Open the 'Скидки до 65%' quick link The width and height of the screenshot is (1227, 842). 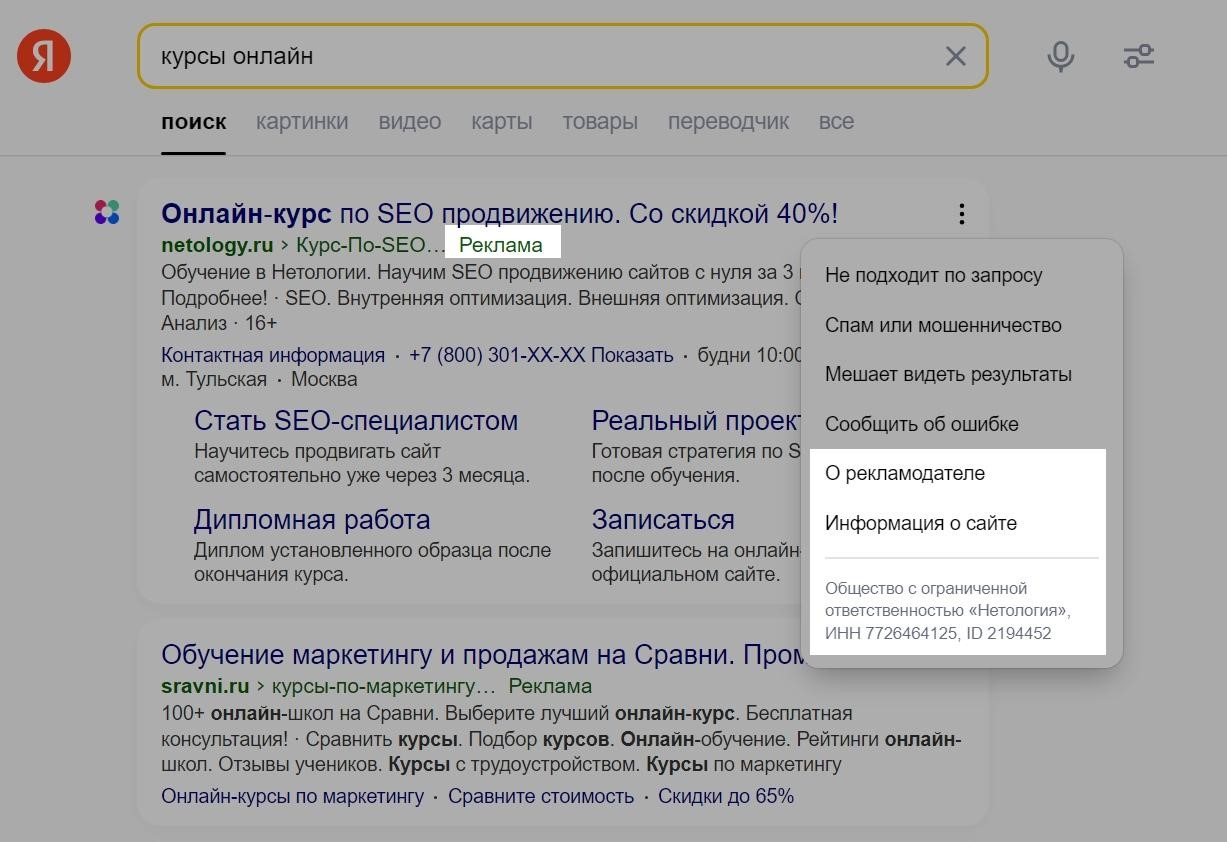(726, 796)
